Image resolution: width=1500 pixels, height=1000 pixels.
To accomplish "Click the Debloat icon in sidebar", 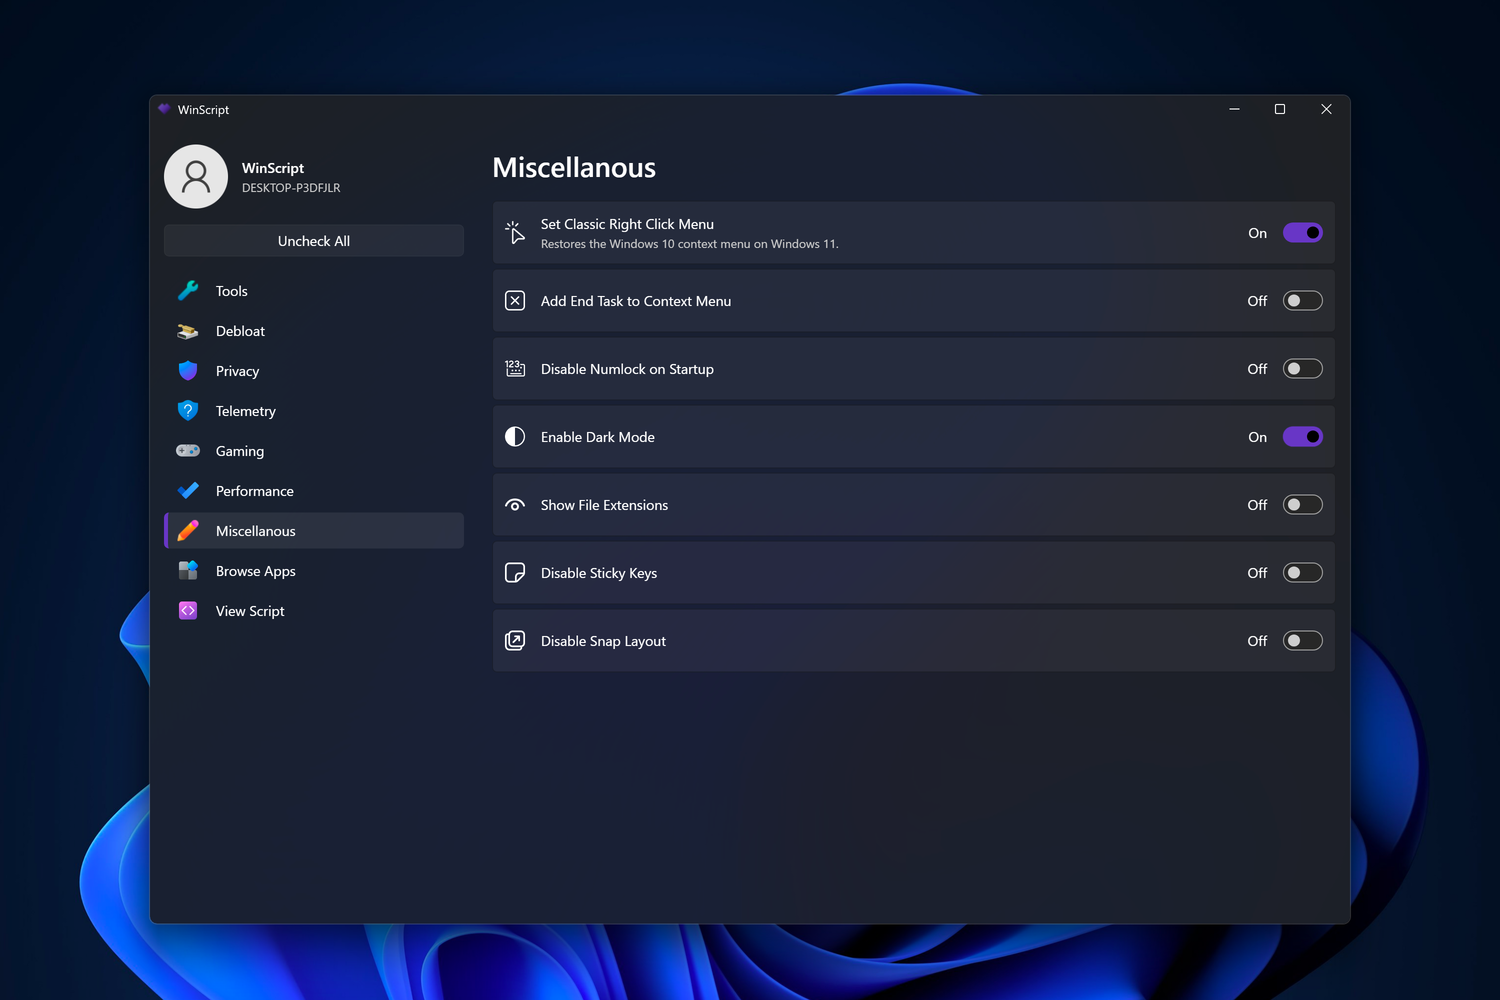I will [x=188, y=331].
